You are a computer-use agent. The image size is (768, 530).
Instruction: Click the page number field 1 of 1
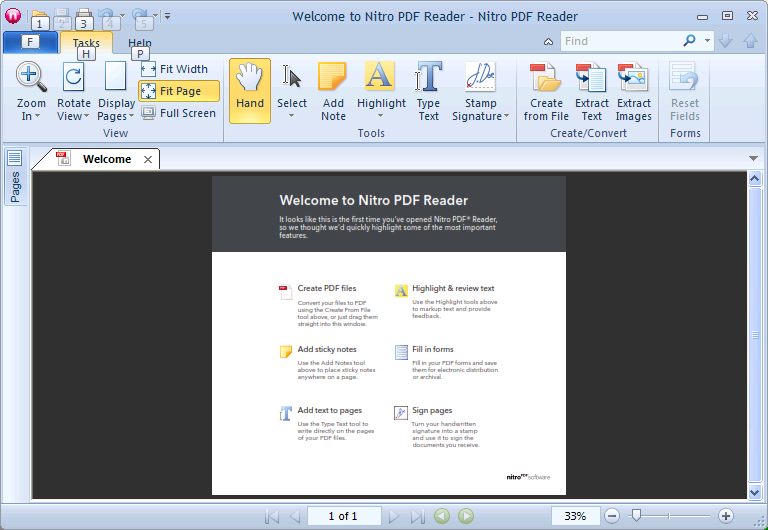344,516
